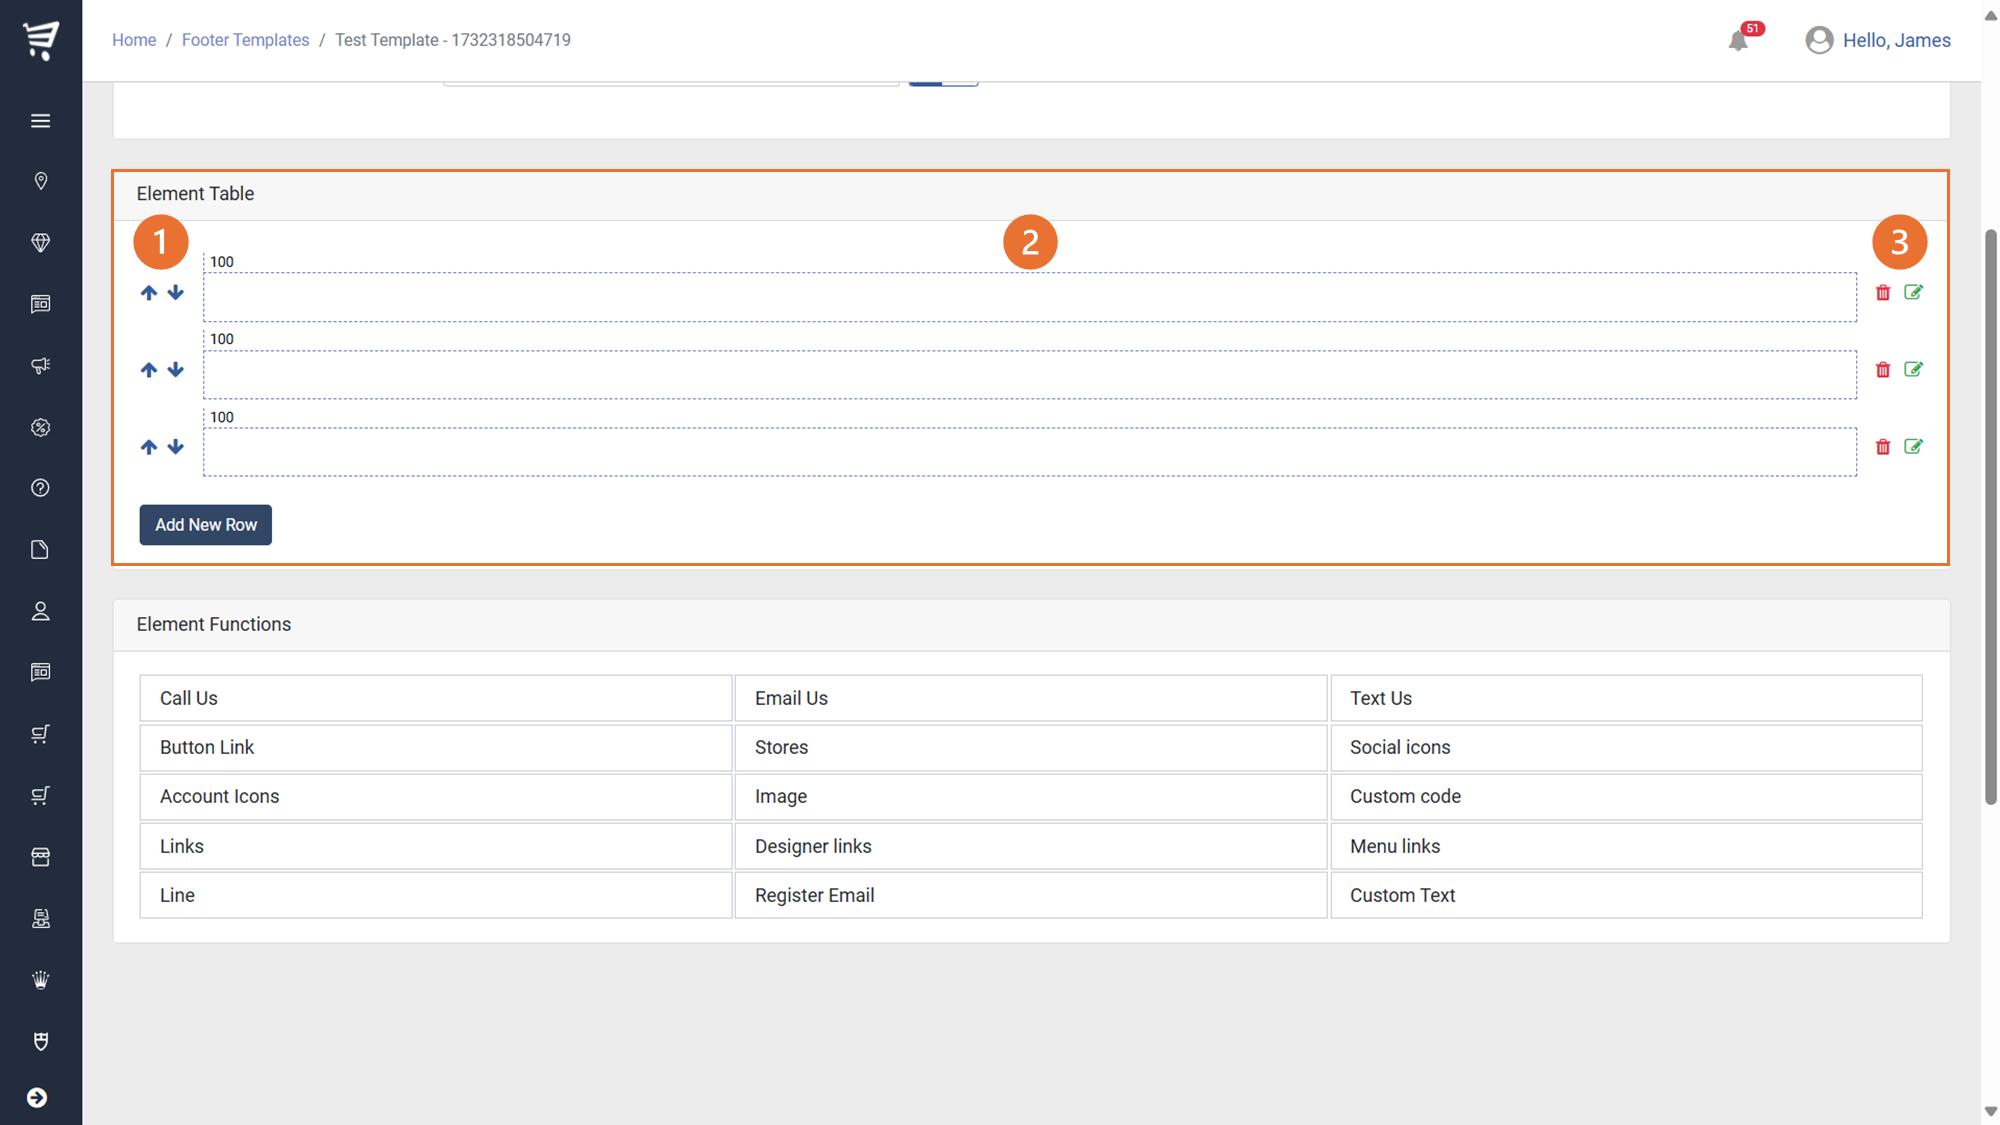This screenshot has height=1125, width=2000.
Task: Click the location pin sidebar icon
Action: [40, 181]
